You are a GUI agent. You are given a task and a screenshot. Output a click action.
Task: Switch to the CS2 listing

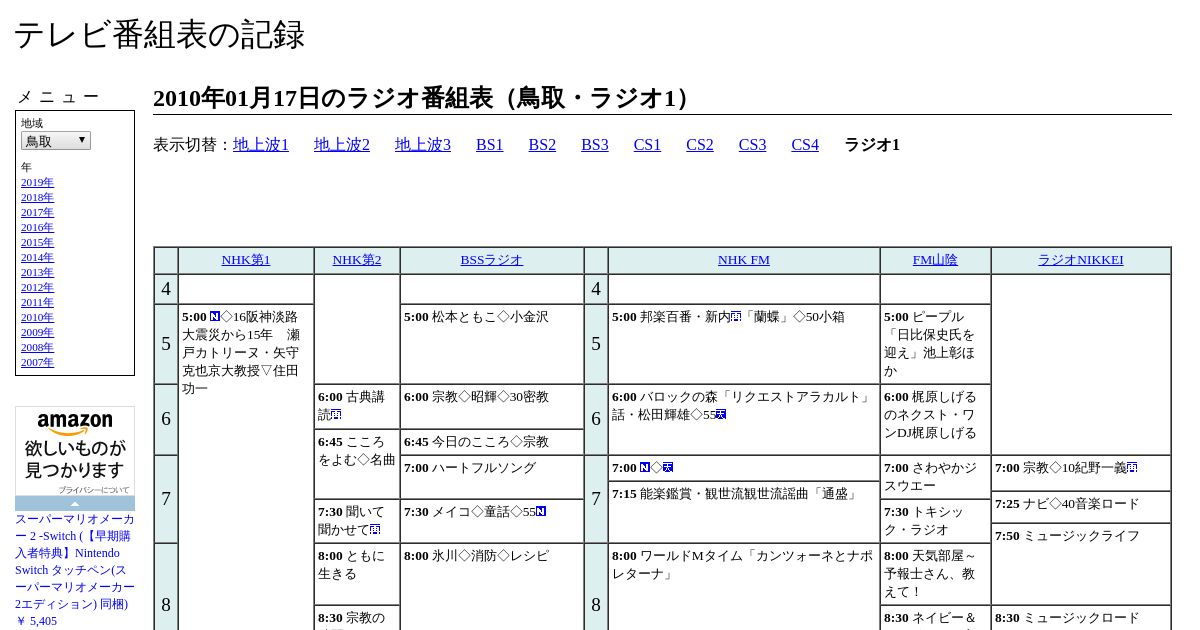click(x=700, y=145)
